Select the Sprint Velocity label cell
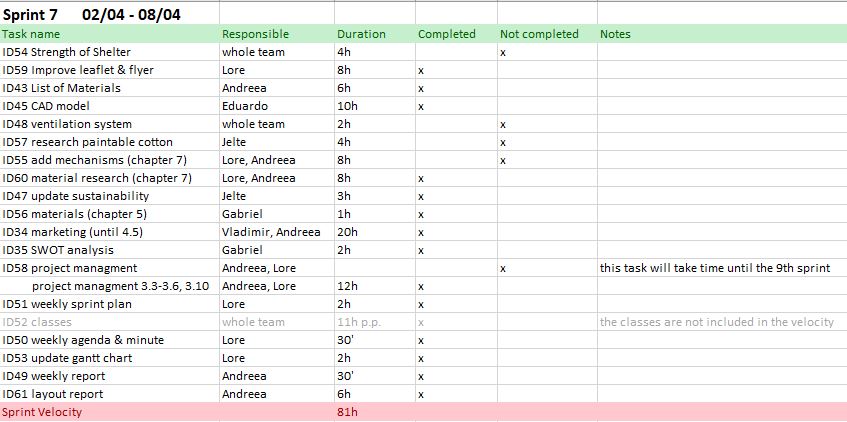Image resolution: width=847 pixels, height=422 pixels. (110, 412)
